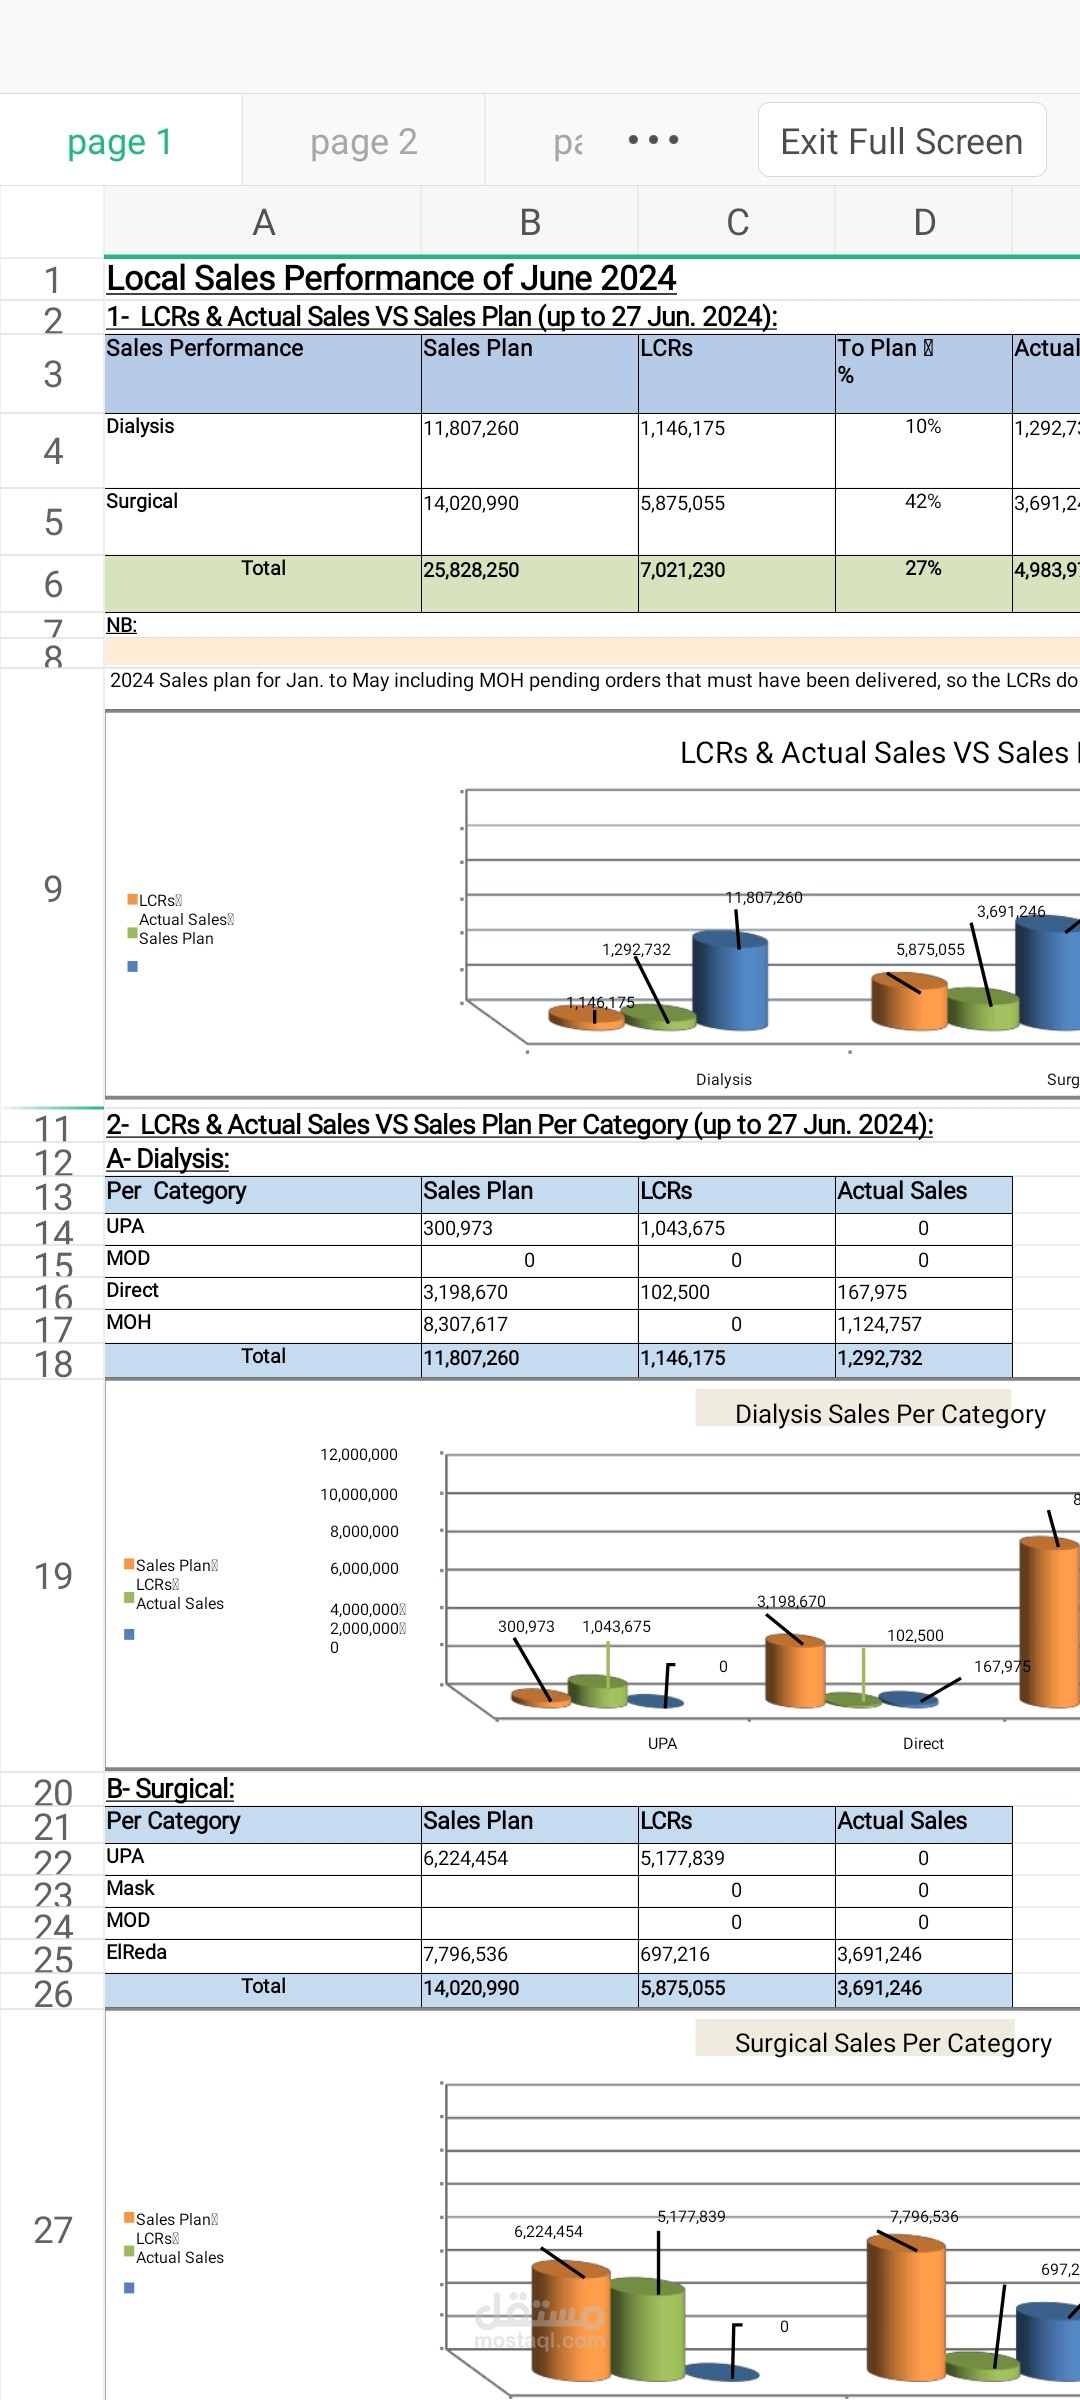Select the 42% To Plan cell

(924, 522)
